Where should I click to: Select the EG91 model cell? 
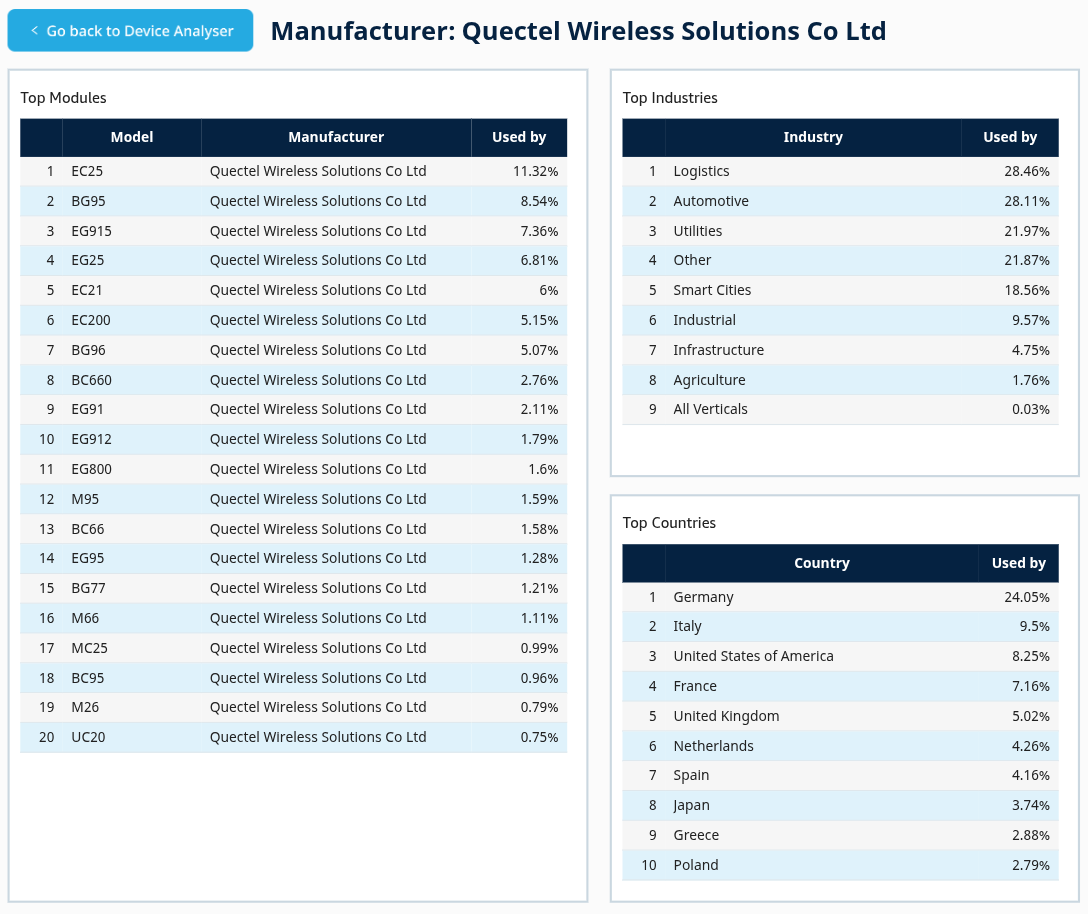(132, 409)
